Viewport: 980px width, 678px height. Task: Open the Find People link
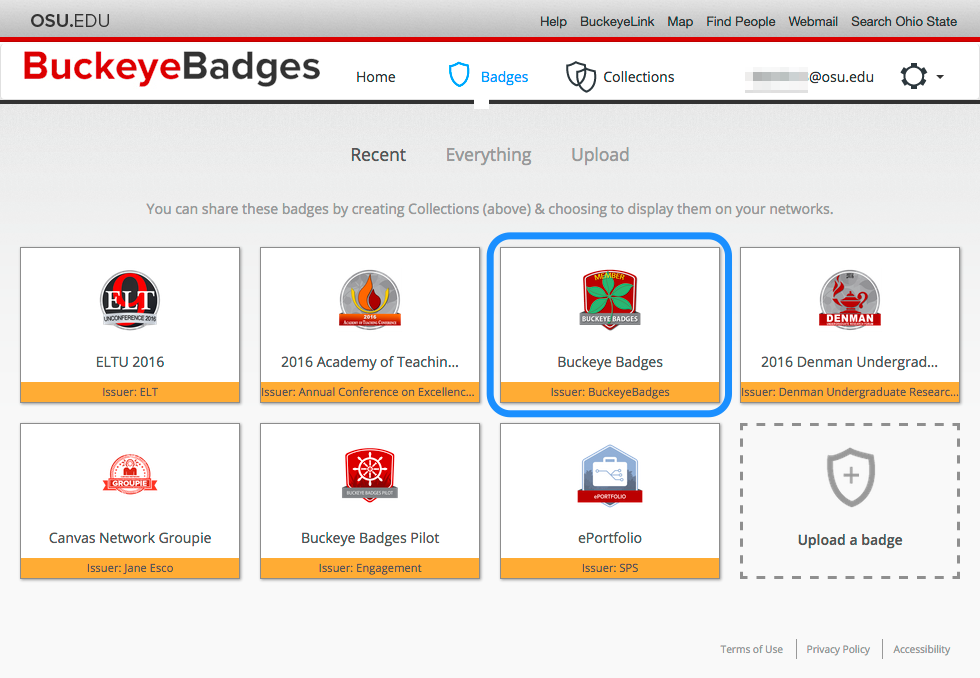click(x=741, y=21)
